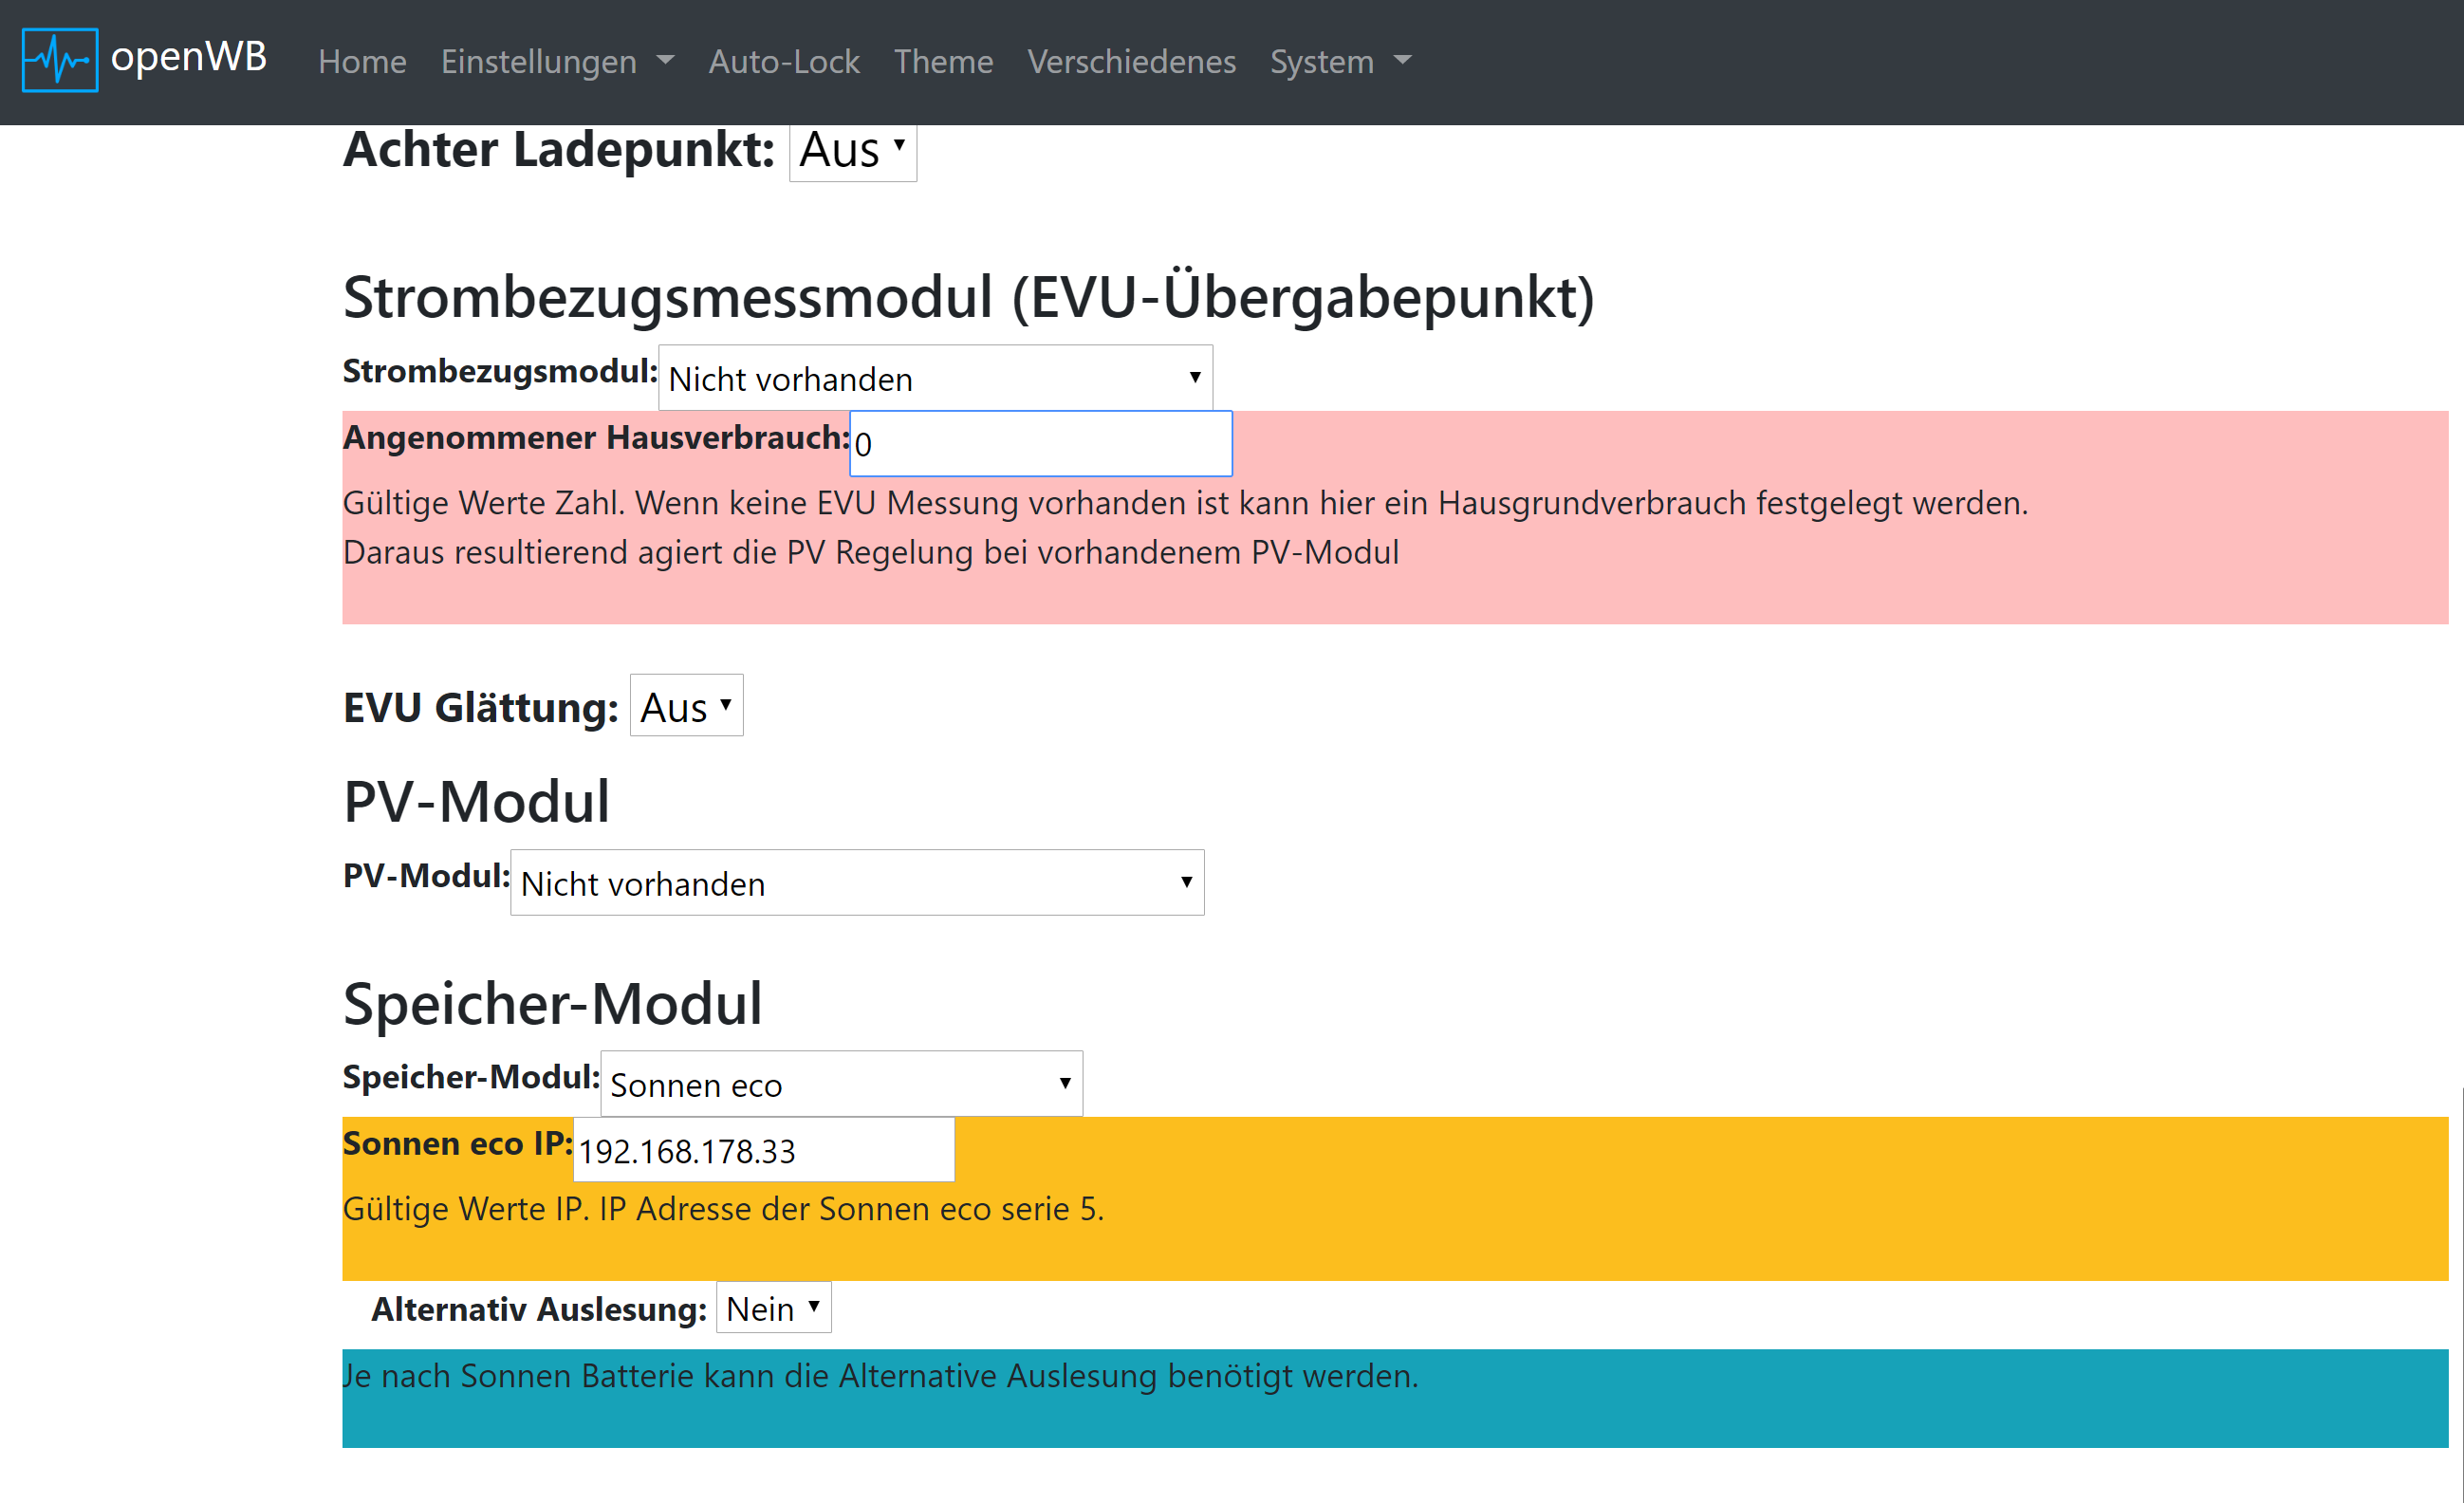Viewport: 2464px width, 1503px height.
Task: Open the EVU Glättung dropdown
Action: (x=686, y=706)
